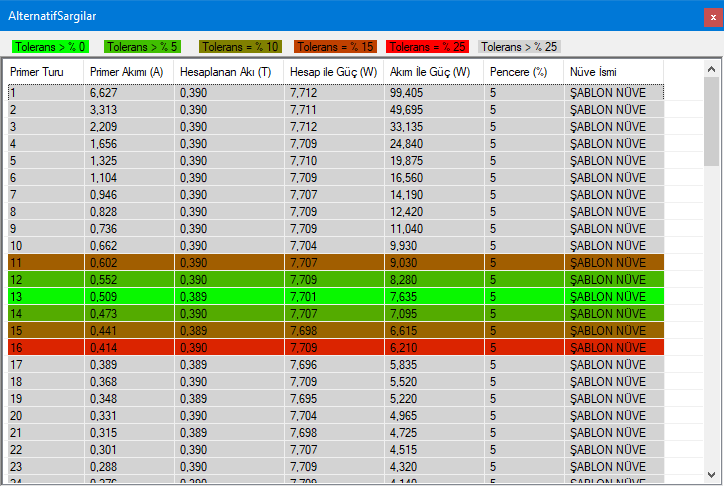The width and height of the screenshot is (724, 487).
Task: Click the Hesap ile Güç (W) header
Action: (x=334, y=72)
